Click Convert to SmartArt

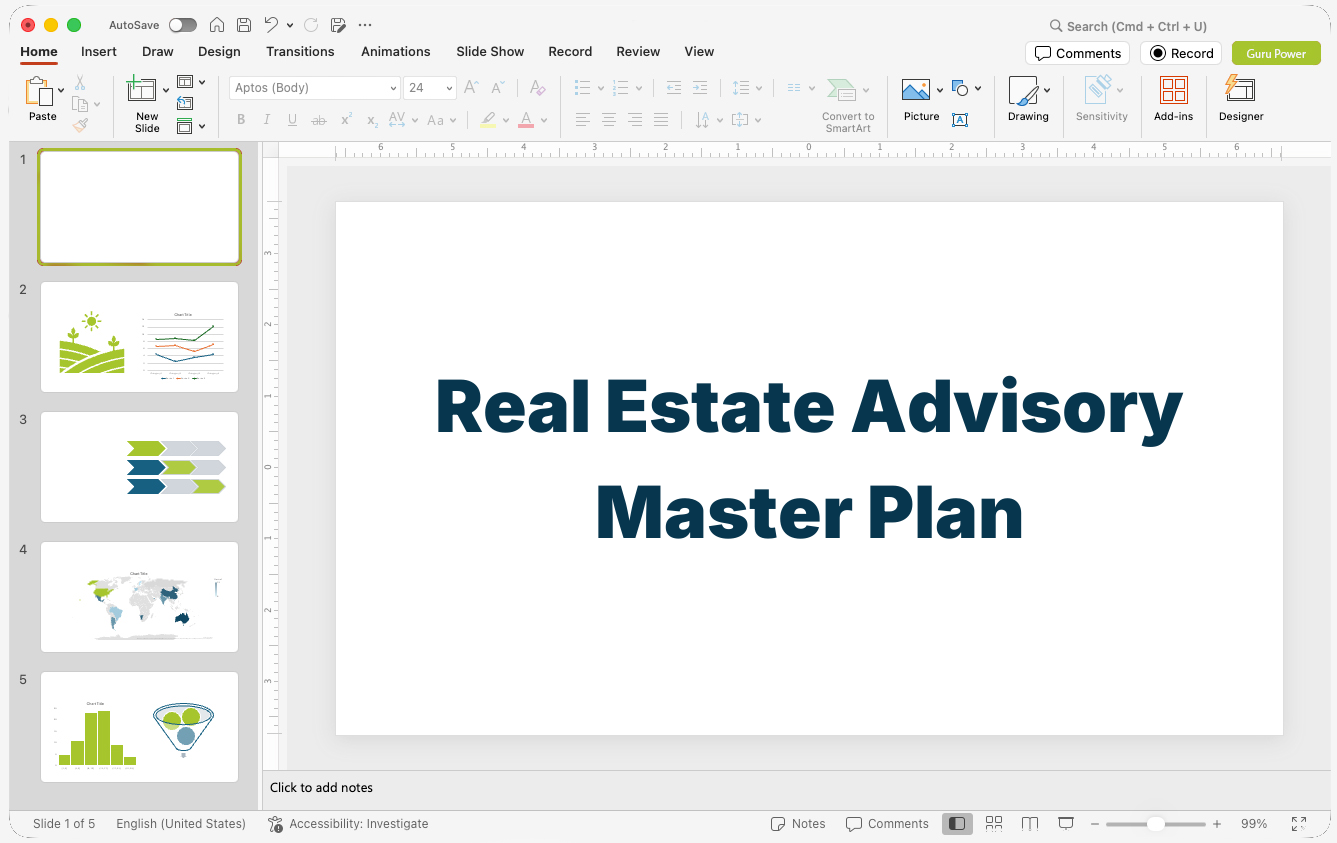[848, 105]
